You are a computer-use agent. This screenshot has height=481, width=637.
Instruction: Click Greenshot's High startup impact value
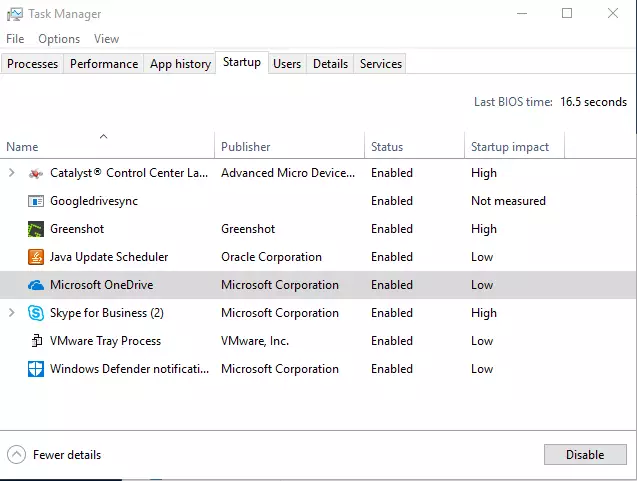[484, 229]
